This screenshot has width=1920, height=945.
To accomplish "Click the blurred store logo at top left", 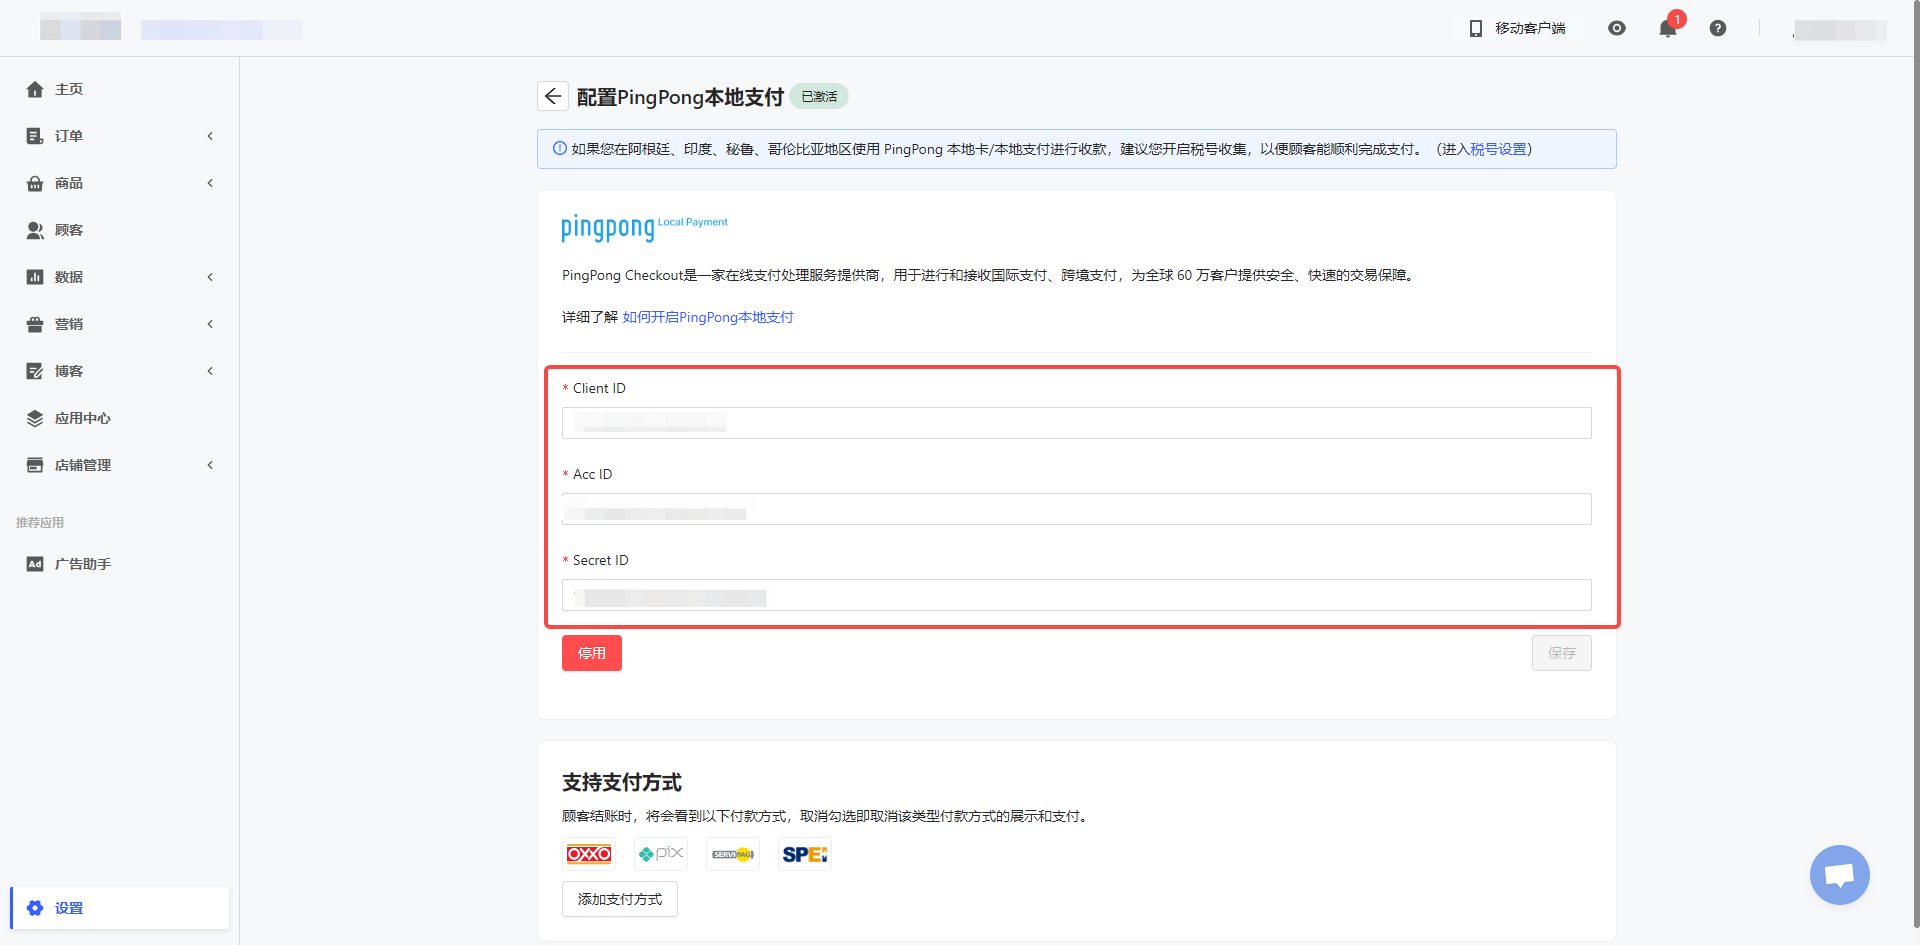I will [x=80, y=27].
